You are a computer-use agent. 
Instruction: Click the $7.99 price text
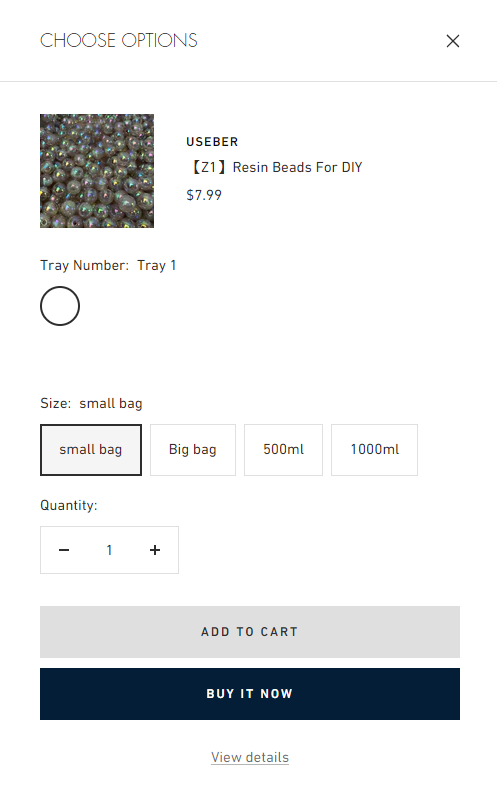204,195
